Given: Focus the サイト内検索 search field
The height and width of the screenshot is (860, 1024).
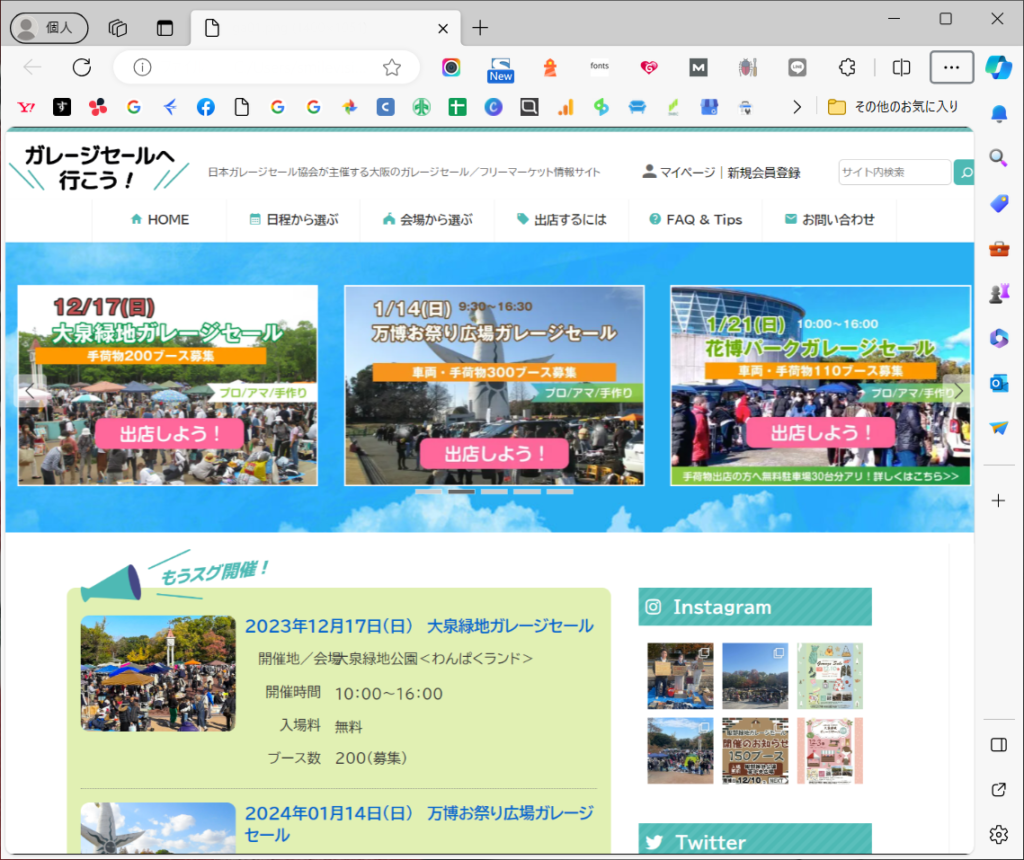Looking at the screenshot, I should pyautogui.click(x=895, y=172).
